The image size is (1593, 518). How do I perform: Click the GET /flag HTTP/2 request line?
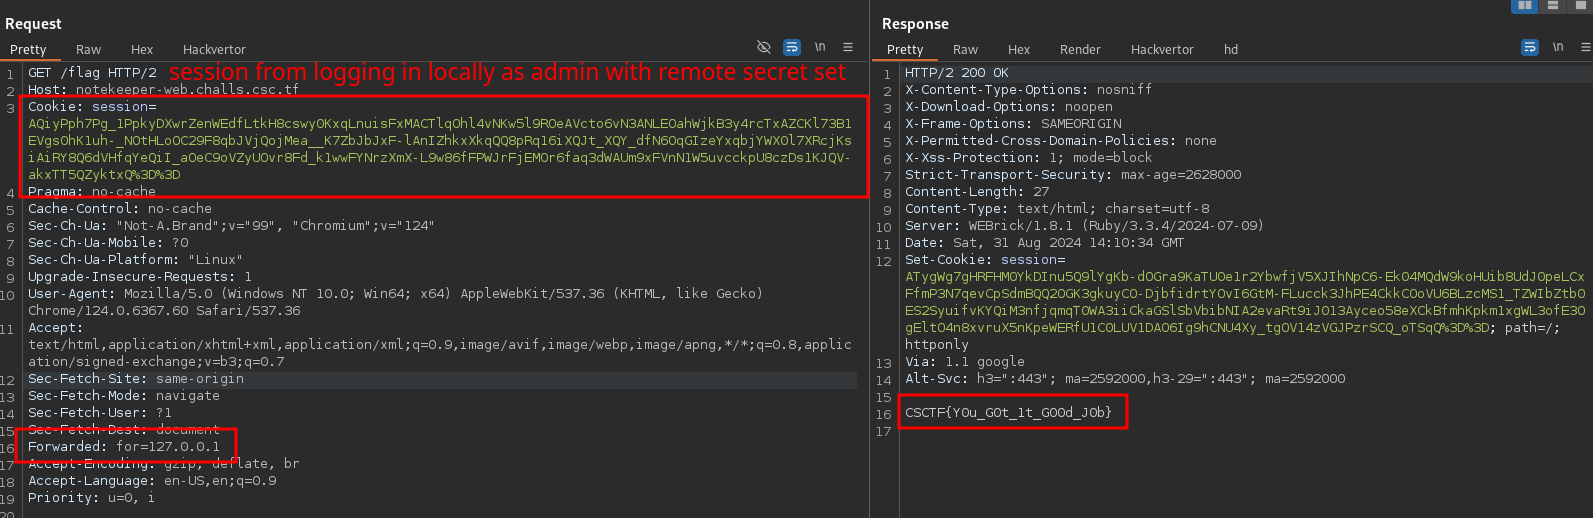pos(92,73)
